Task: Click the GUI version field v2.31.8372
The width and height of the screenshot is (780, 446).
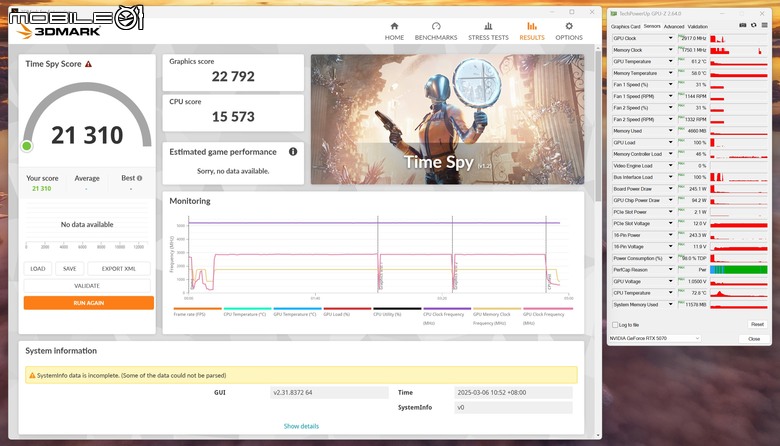Action: click(x=329, y=392)
